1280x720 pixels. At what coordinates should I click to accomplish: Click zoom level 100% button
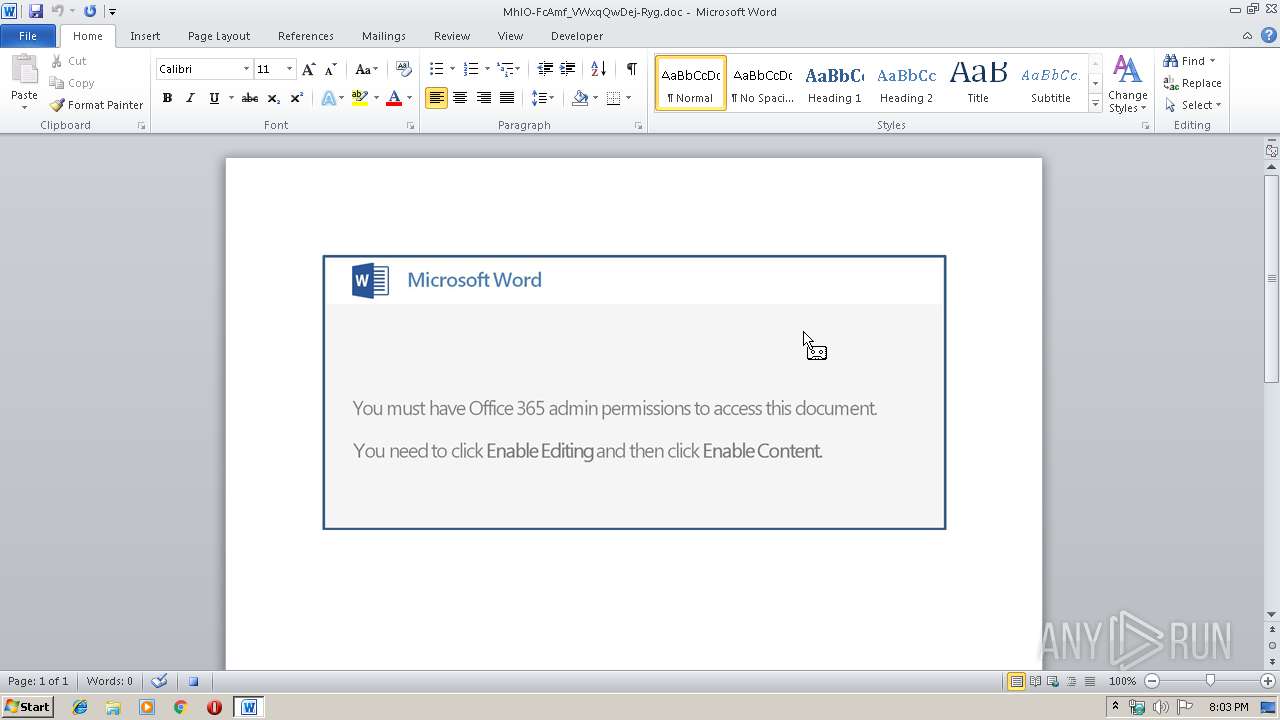pos(1122,681)
